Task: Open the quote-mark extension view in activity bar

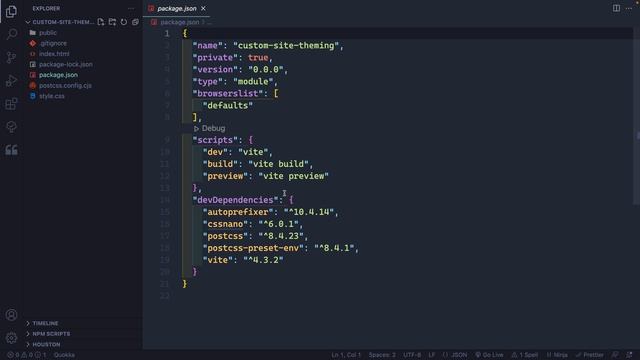Action: click(x=11, y=150)
